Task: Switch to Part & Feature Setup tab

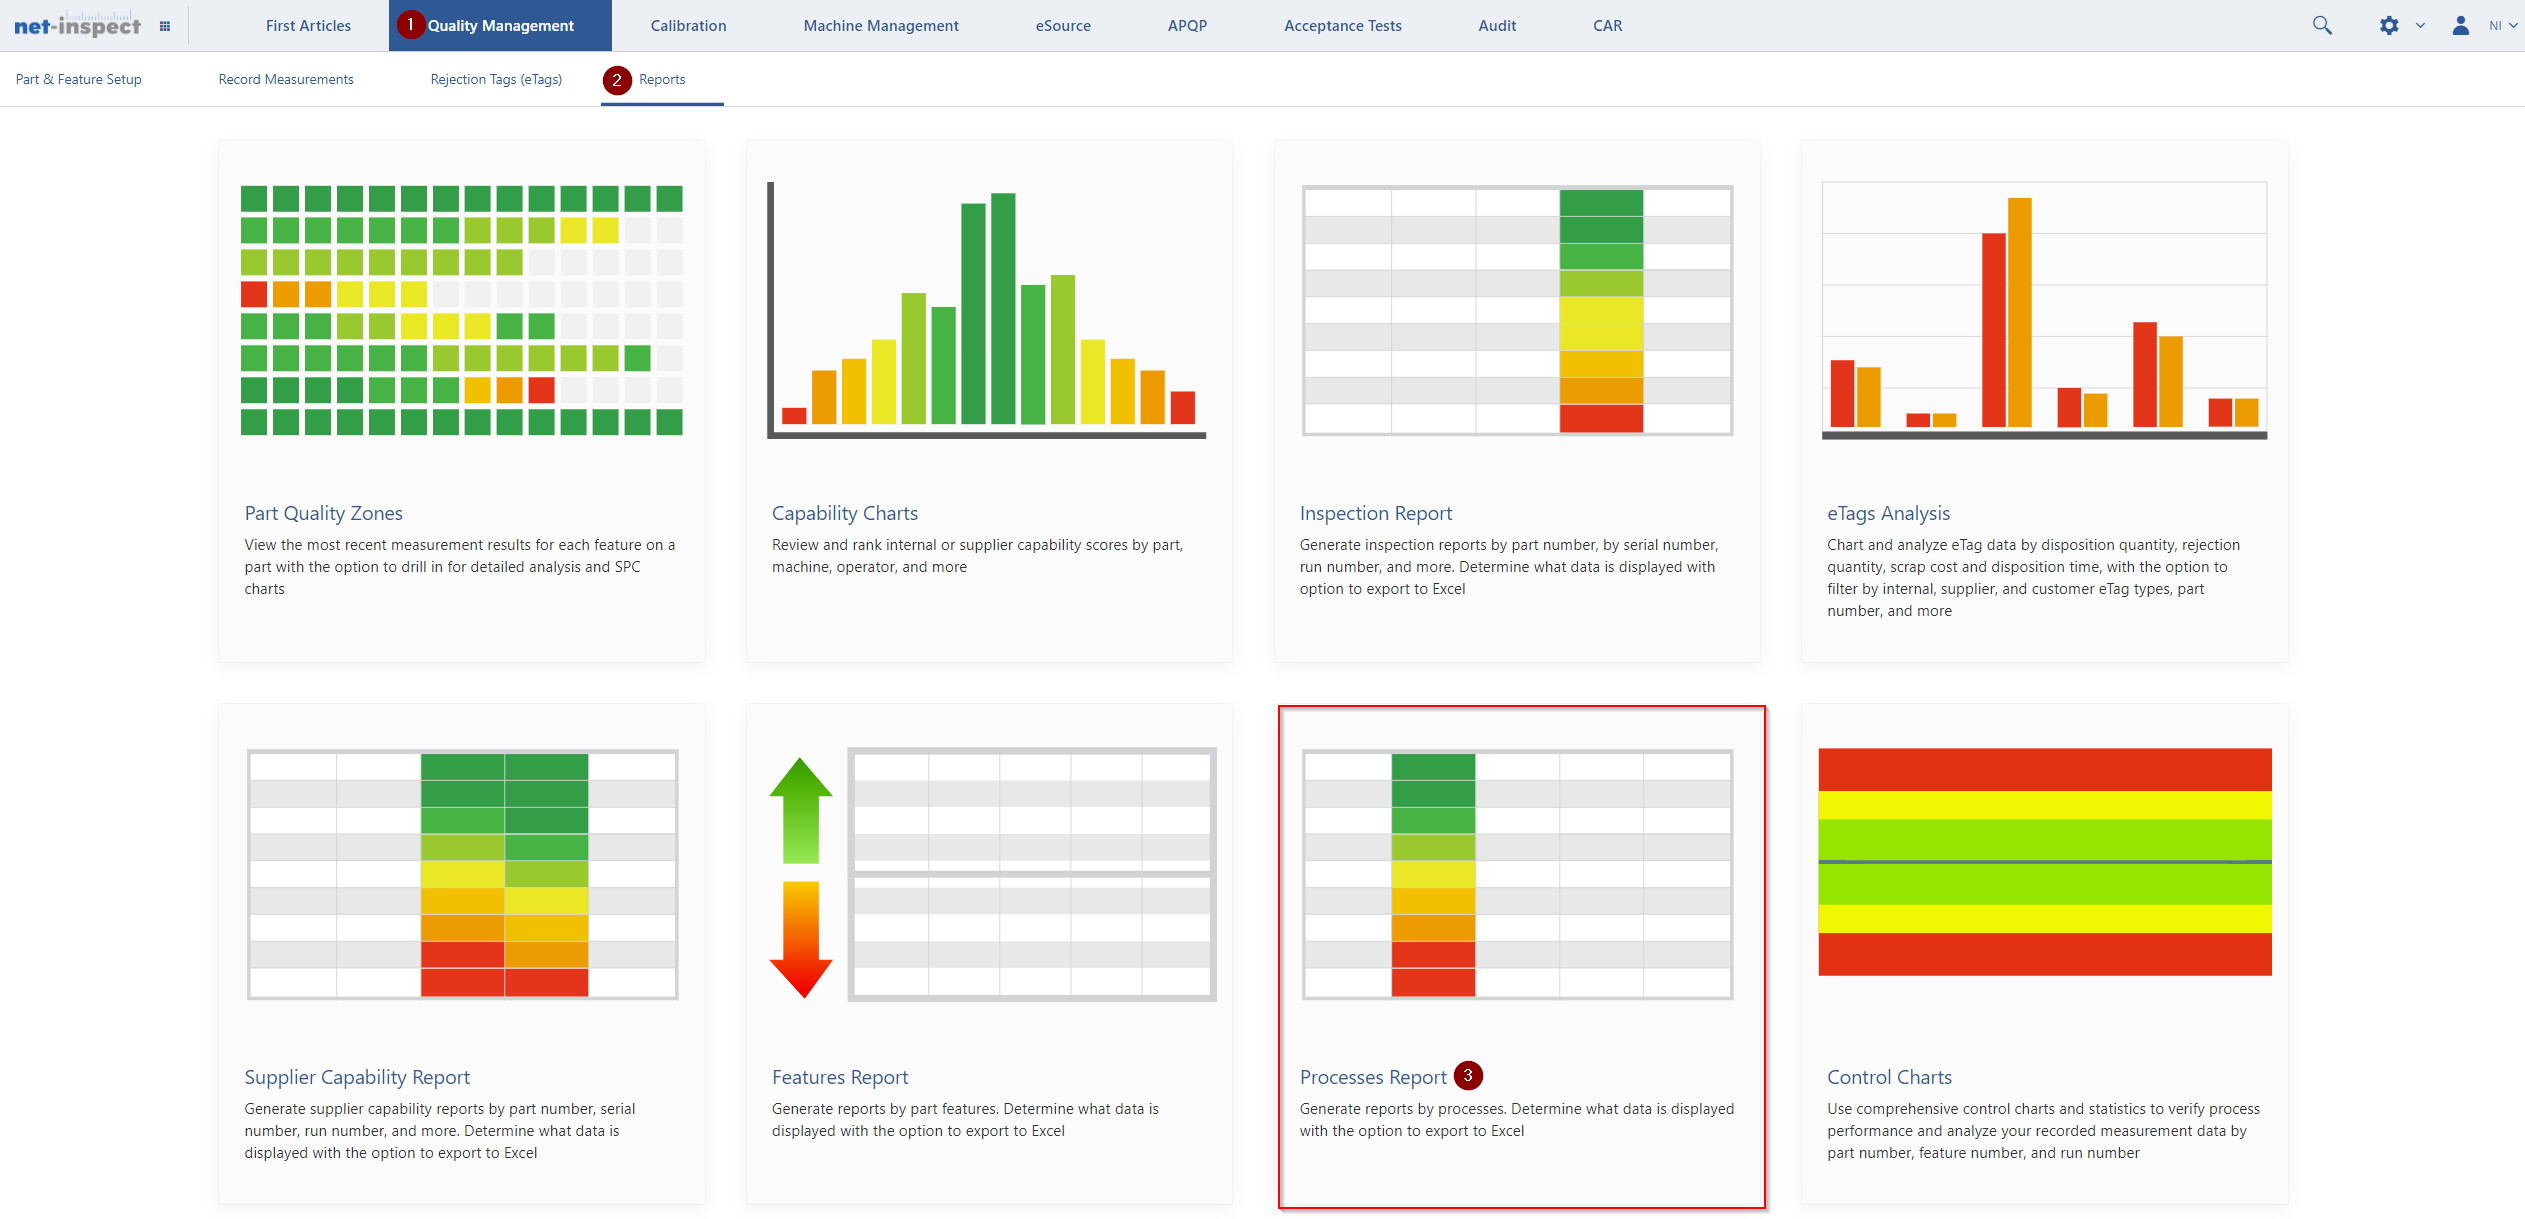Action: [78, 79]
